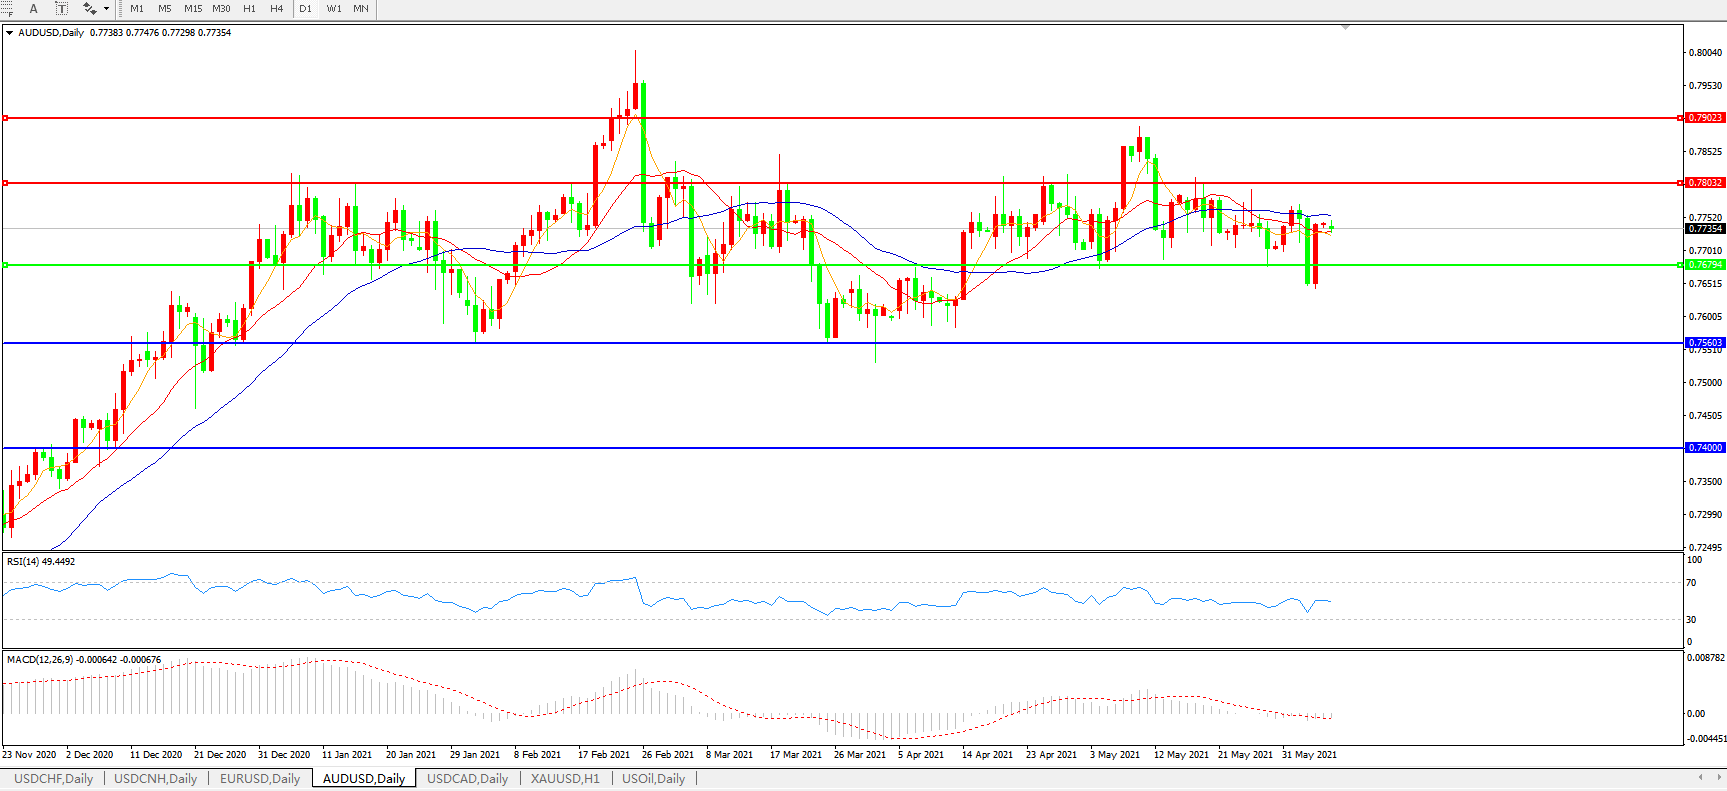
Task: Open the arrows tool dropdown arrow
Action: (106, 8)
